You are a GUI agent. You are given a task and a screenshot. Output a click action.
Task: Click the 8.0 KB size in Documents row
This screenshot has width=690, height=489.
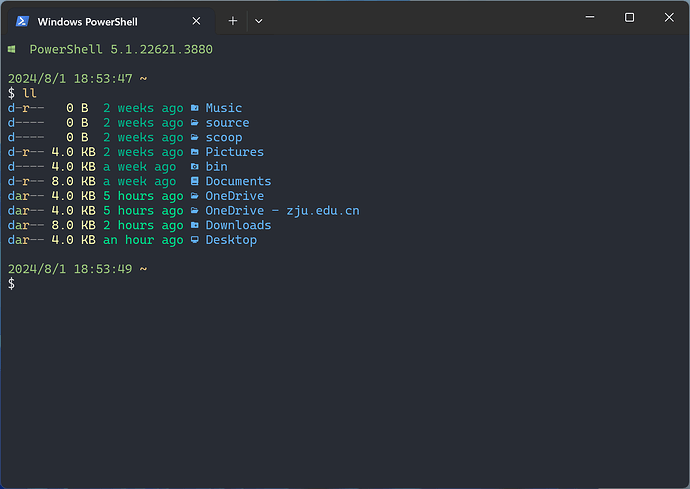pos(73,181)
